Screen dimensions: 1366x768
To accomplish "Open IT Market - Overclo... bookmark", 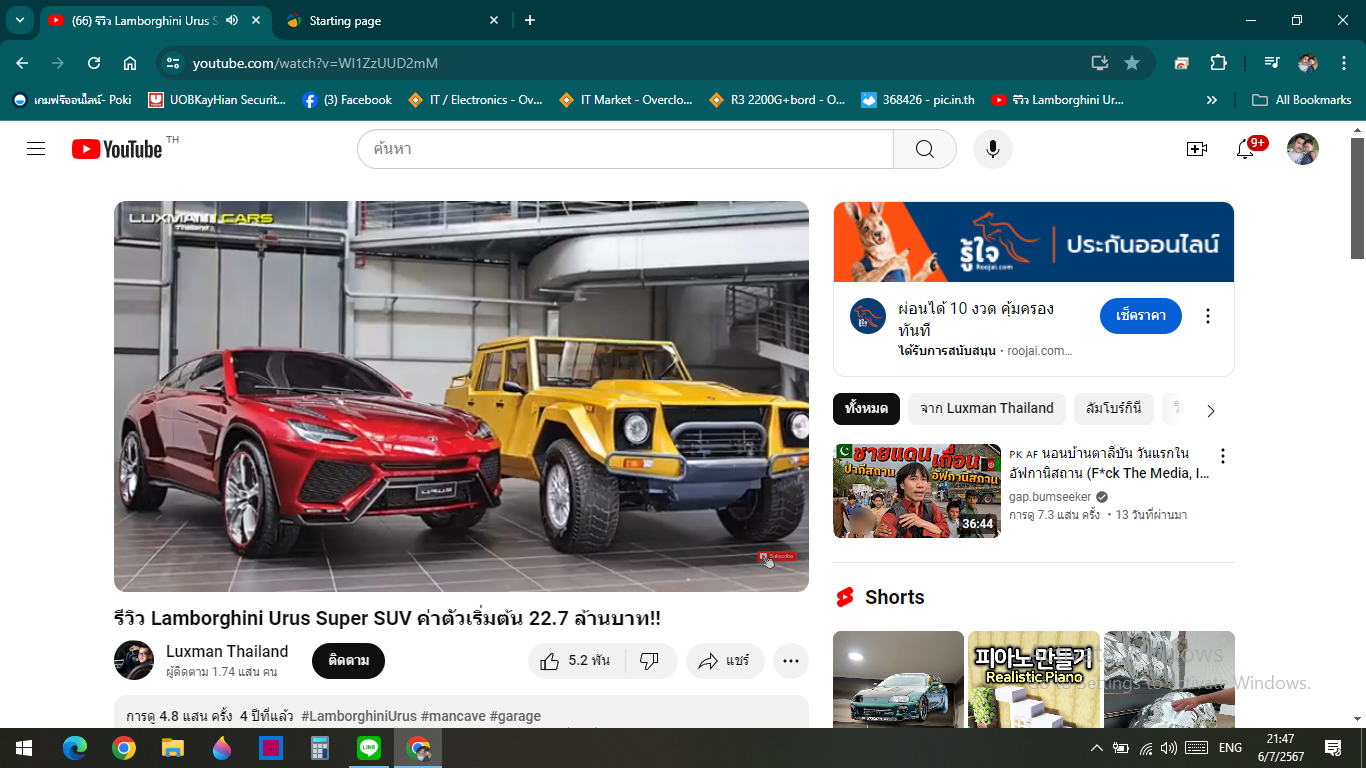I will 625,100.
